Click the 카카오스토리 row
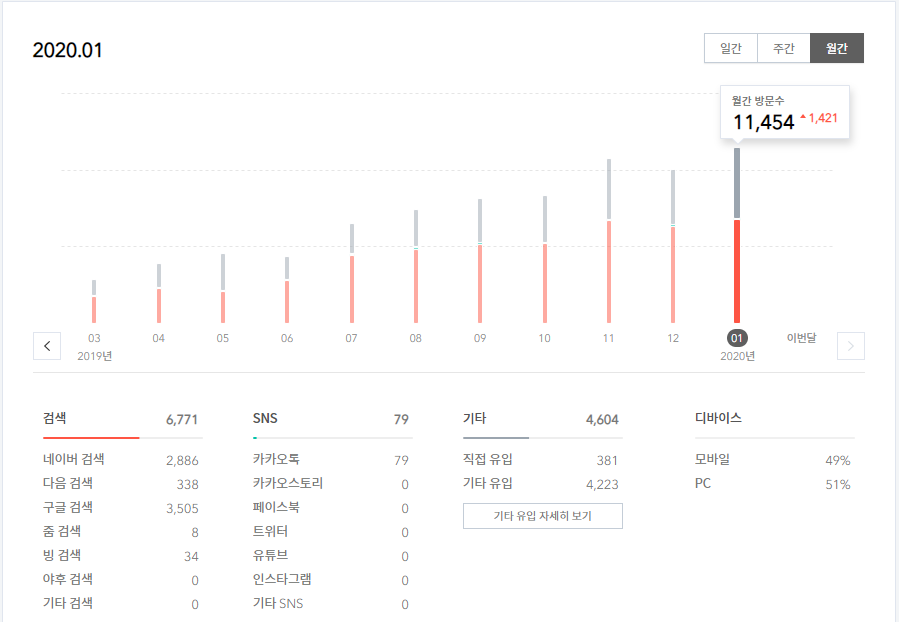The image size is (899, 622). pos(331,484)
